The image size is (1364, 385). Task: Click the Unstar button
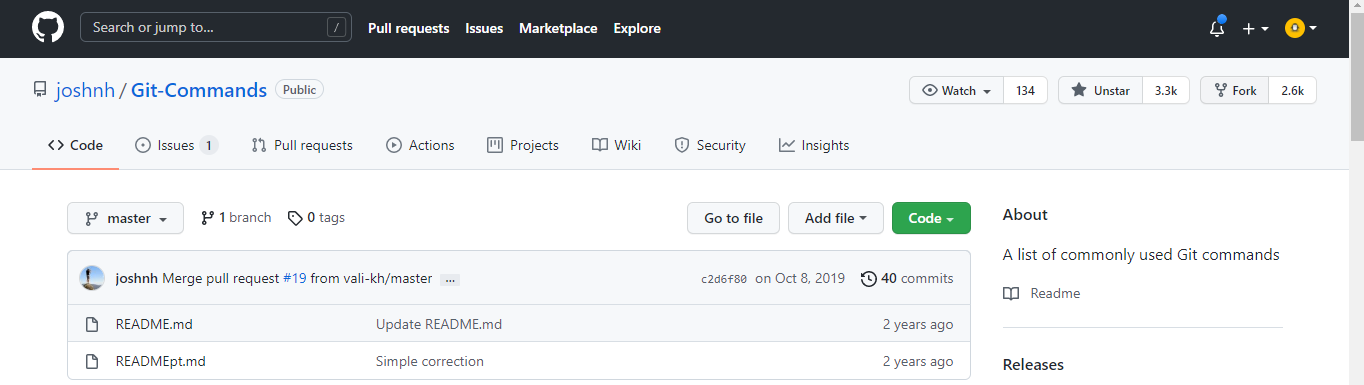point(1100,90)
